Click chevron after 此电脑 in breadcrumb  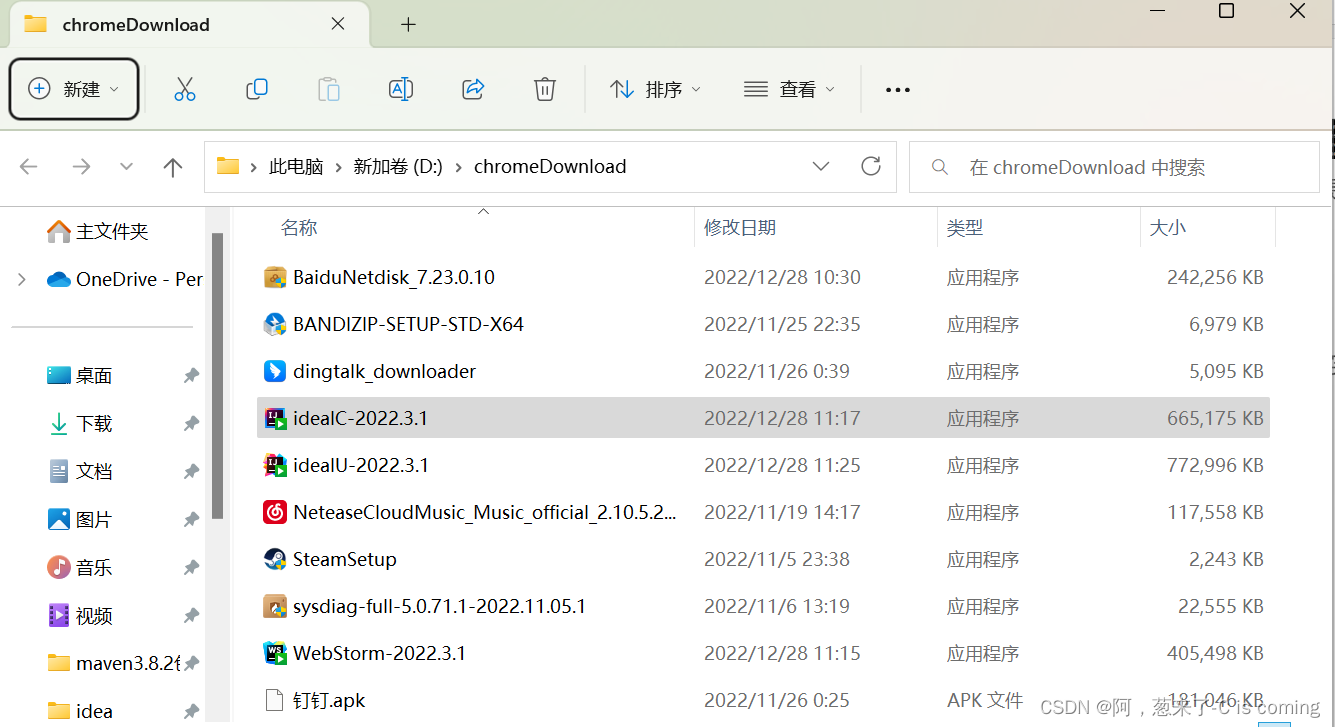click(339, 167)
